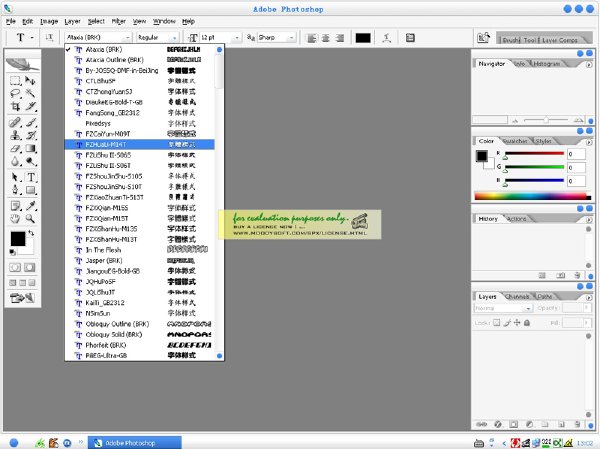This screenshot has width=600, height=449.
Task: Select the Path Selection tool
Action: 15,177
